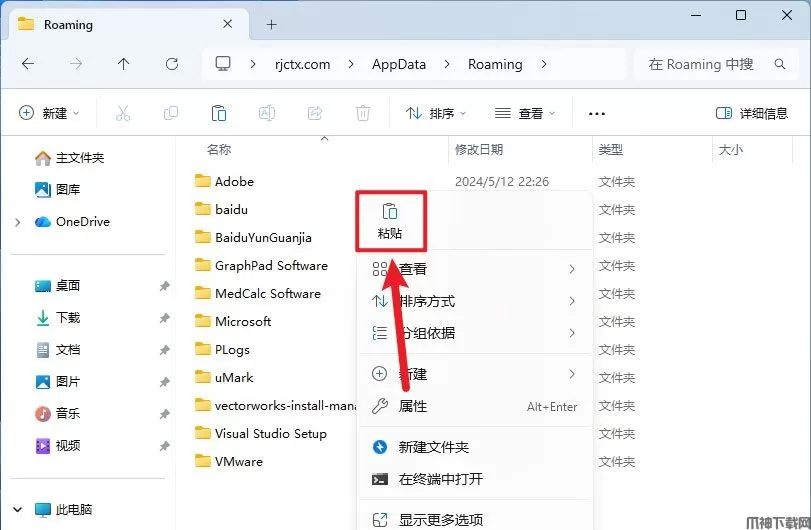Expand chevron before rjctx.com breadcrumb
Image resolution: width=811 pixels, height=530 pixels.
coord(253,64)
